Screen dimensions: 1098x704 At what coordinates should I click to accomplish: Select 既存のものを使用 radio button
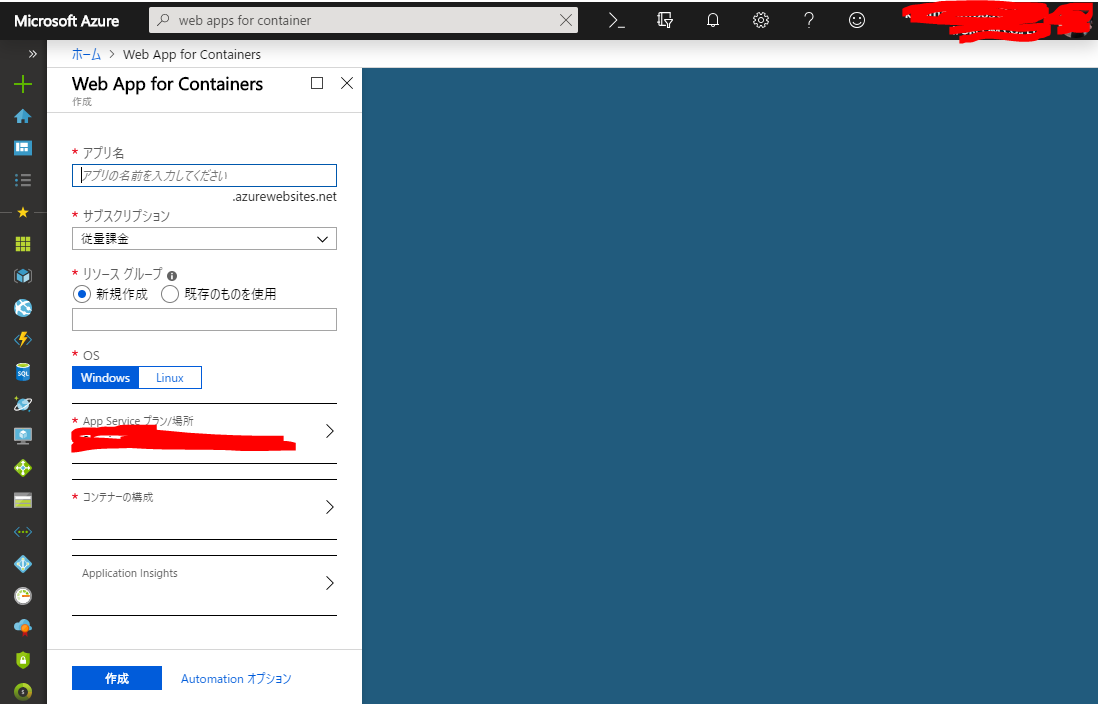click(x=169, y=294)
